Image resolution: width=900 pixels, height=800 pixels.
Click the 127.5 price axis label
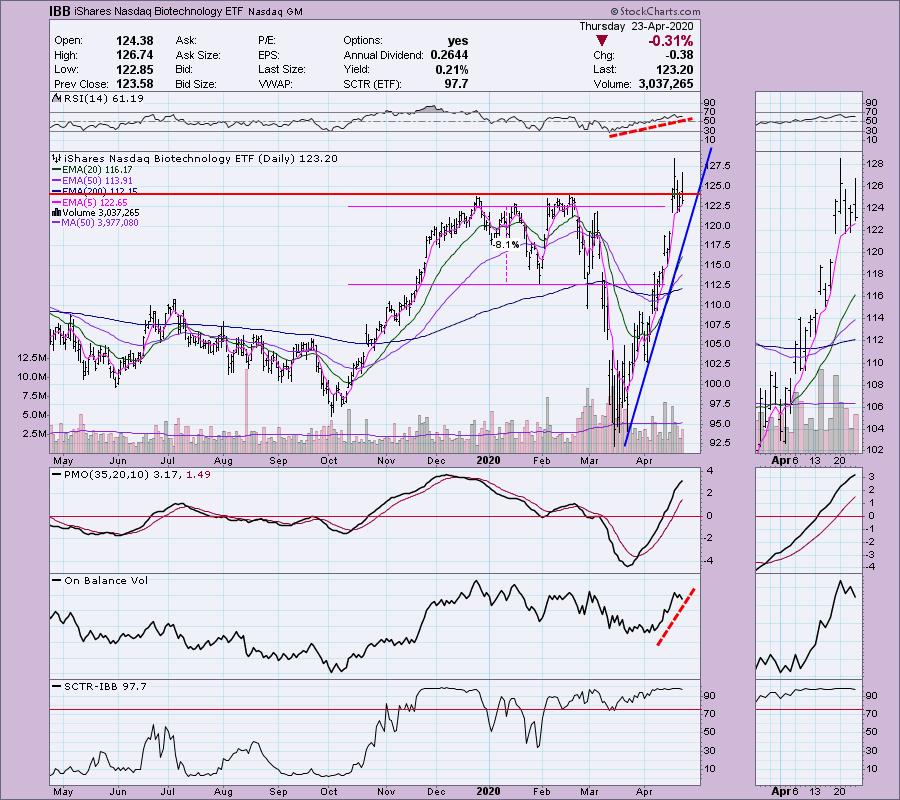tap(720, 166)
